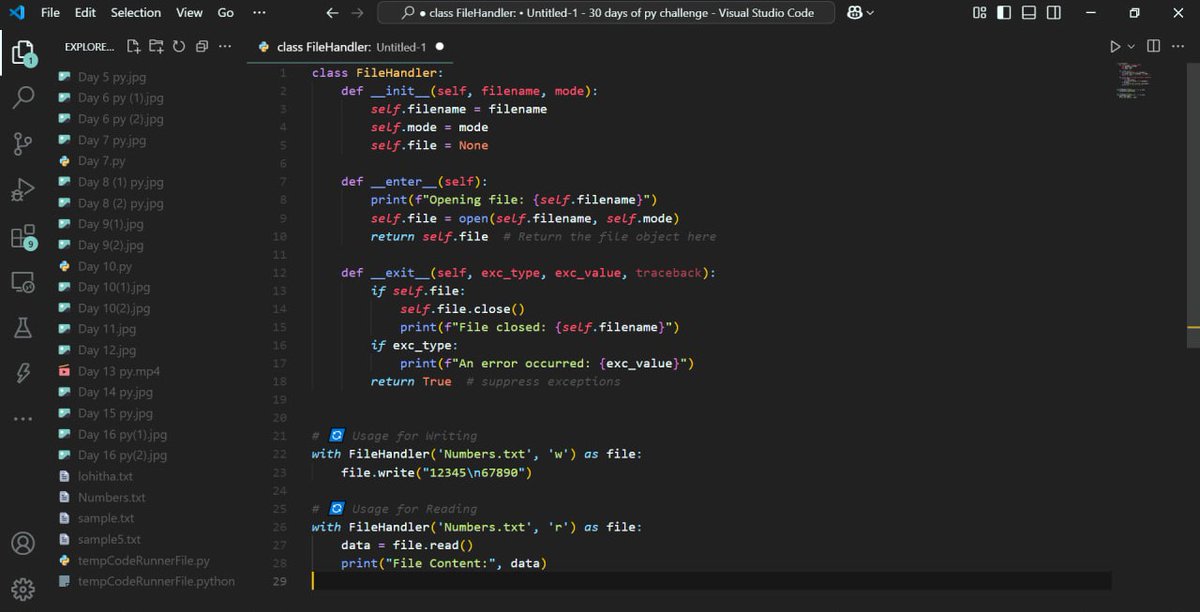The height and width of the screenshot is (612, 1200).
Task: Open lohitha.txt file
Action: click(105, 476)
